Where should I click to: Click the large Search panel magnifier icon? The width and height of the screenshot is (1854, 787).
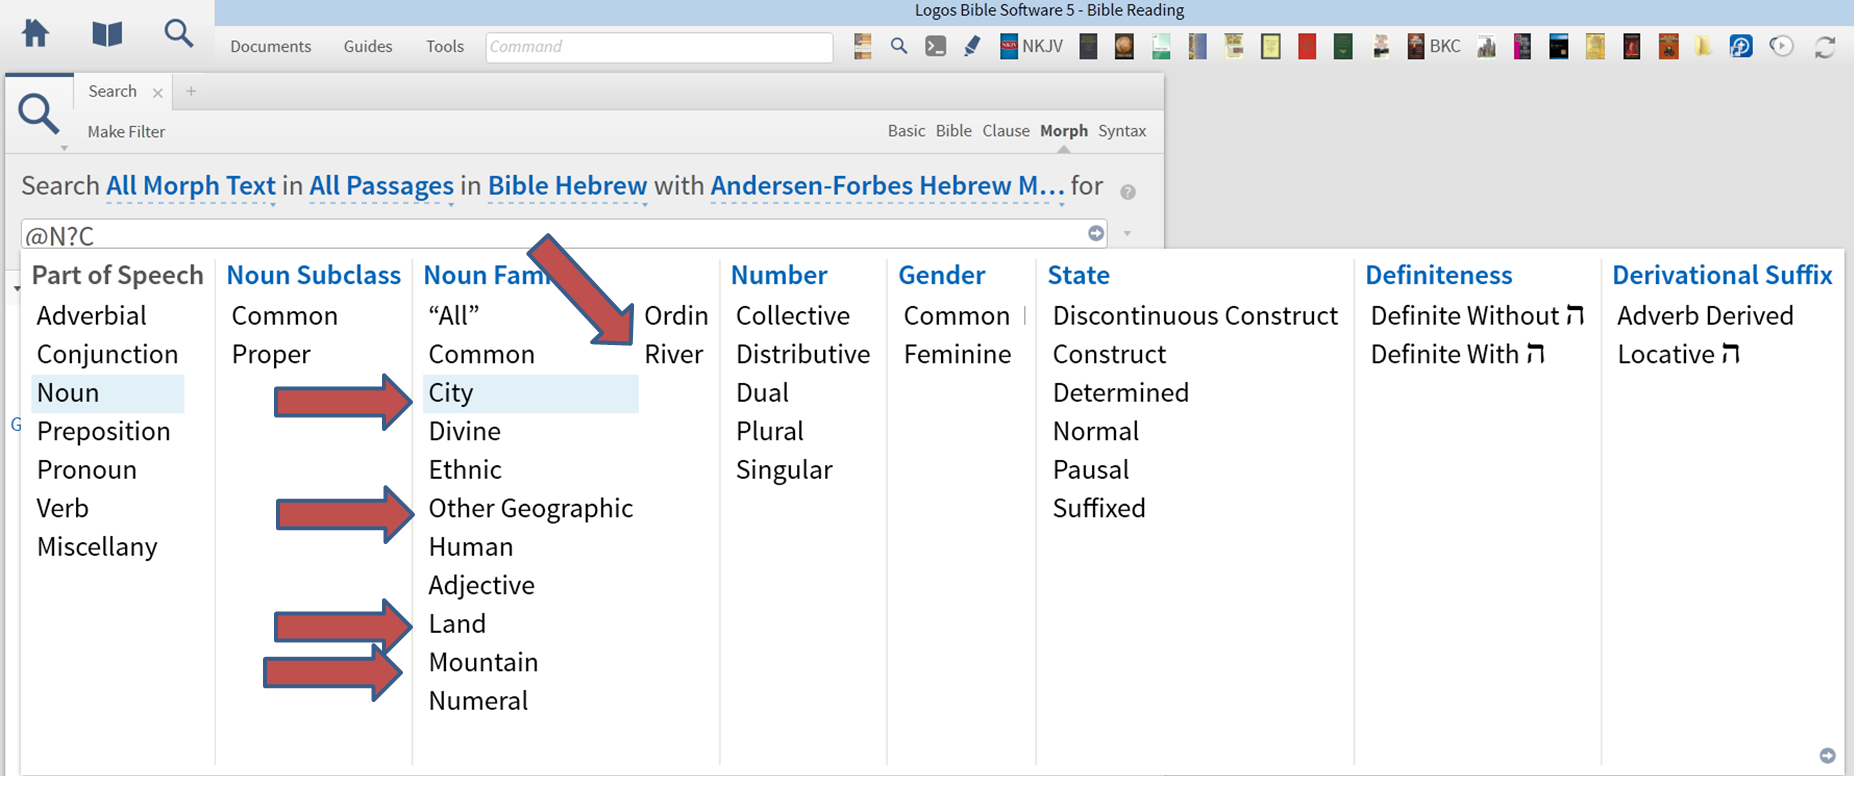pos(39,114)
